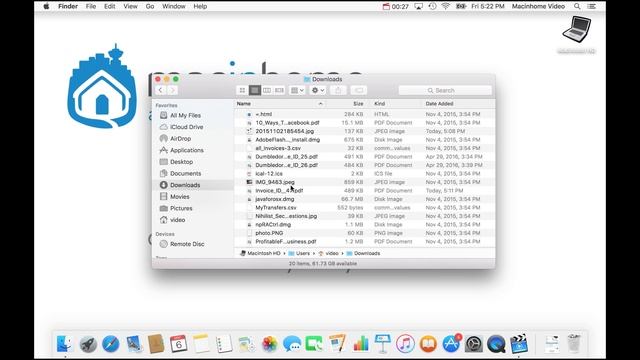
Task: Open Launchpad from the Dock
Action: click(88, 344)
